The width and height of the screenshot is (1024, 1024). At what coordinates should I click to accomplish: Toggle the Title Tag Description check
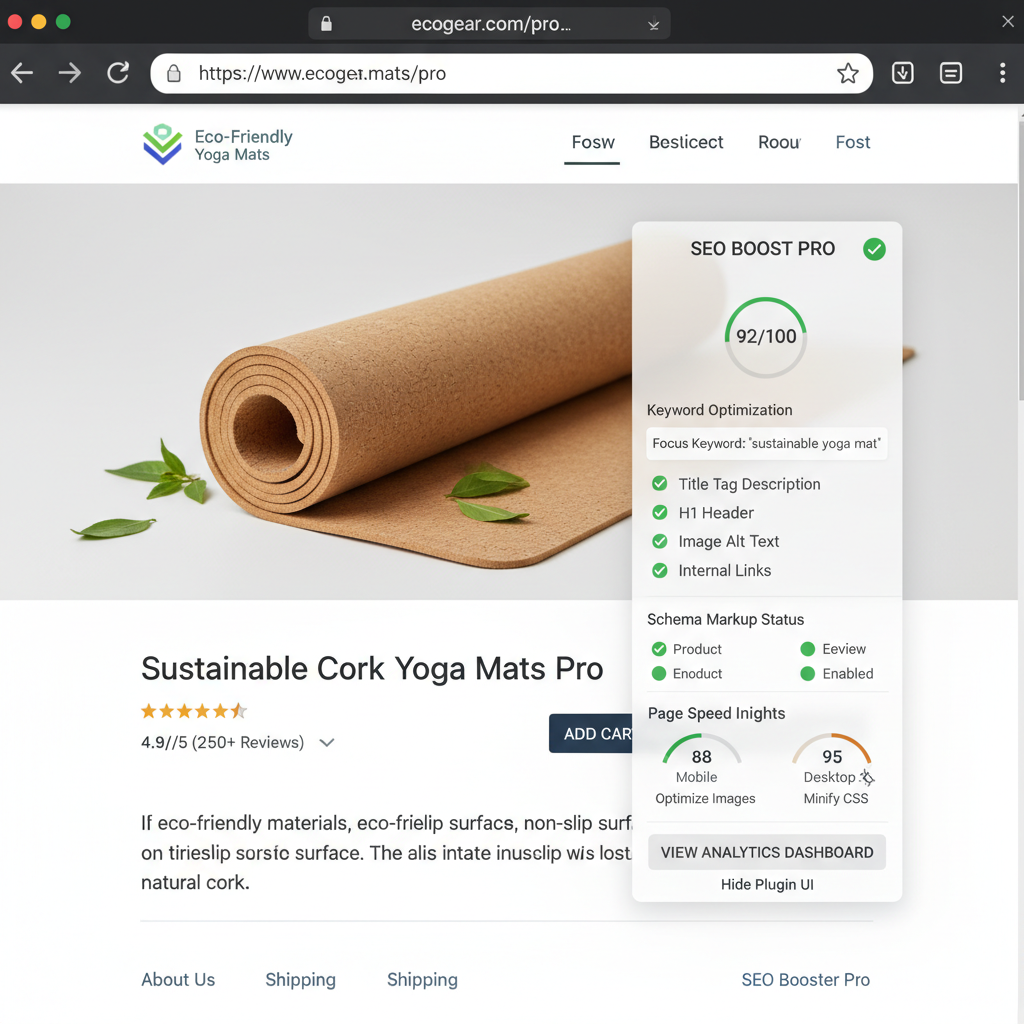tap(660, 483)
